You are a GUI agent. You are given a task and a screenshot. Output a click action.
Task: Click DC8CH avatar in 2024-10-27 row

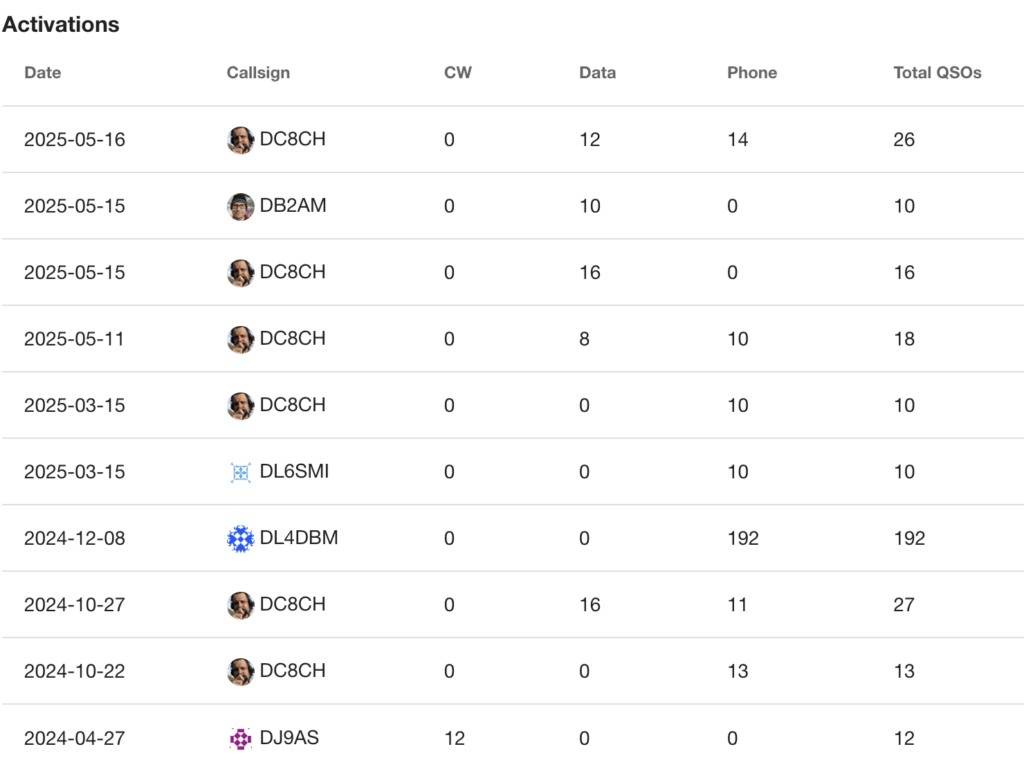(240, 605)
